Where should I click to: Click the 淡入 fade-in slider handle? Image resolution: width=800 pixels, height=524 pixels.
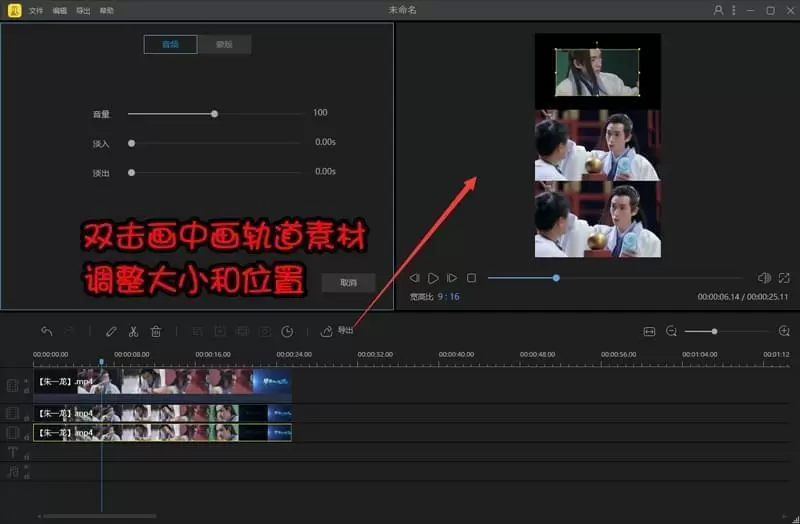tap(132, 143)
